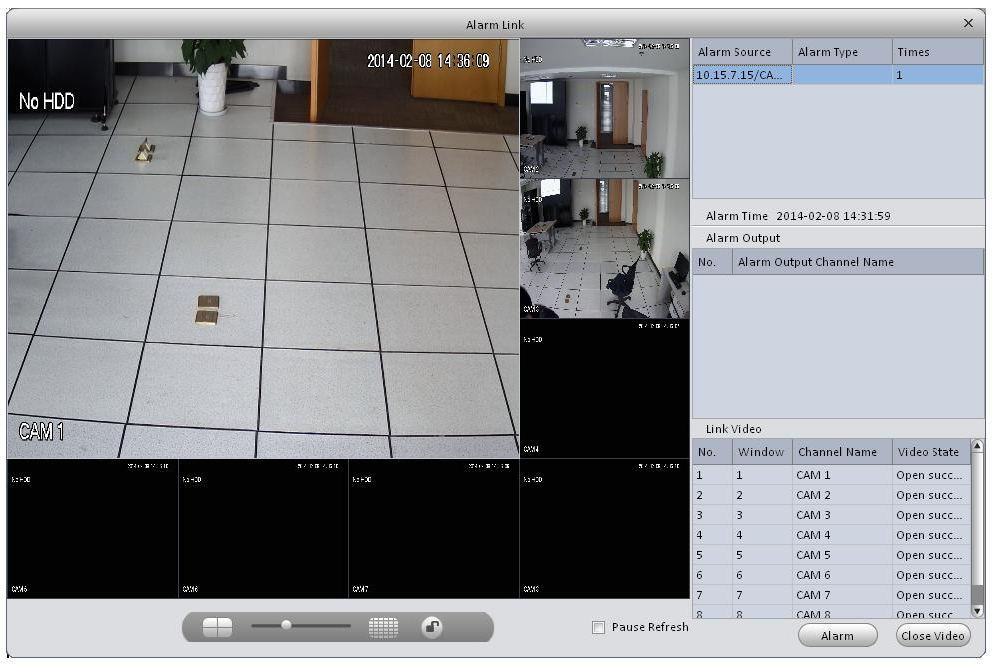Select CAM 4 in the Link Video list
This screenshot has height=667, width=992.
(831, 535)
